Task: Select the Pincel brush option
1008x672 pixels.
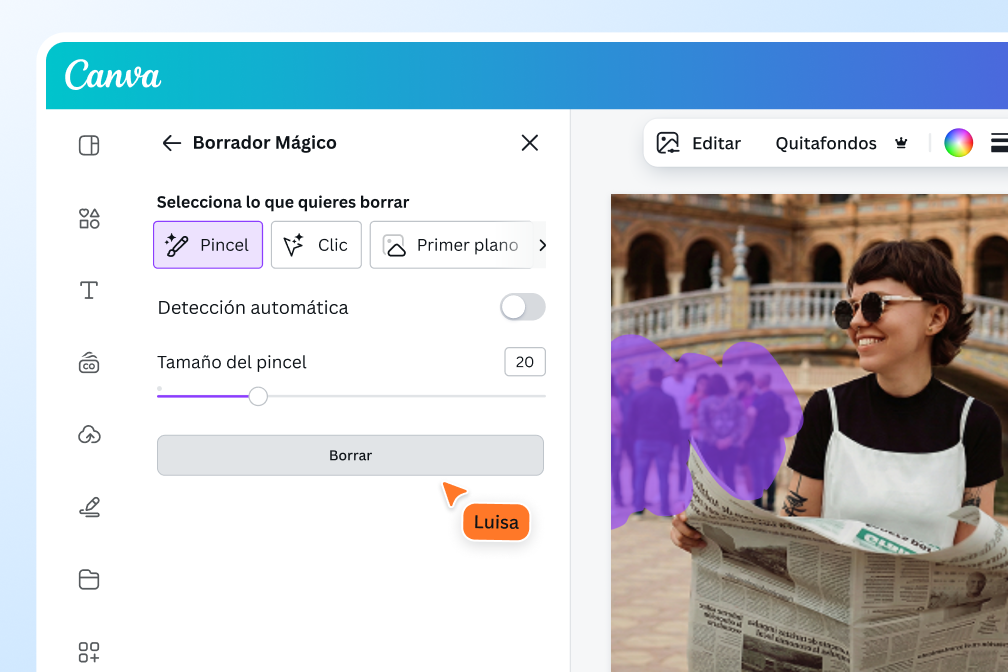Action: [x=208, y=245]
